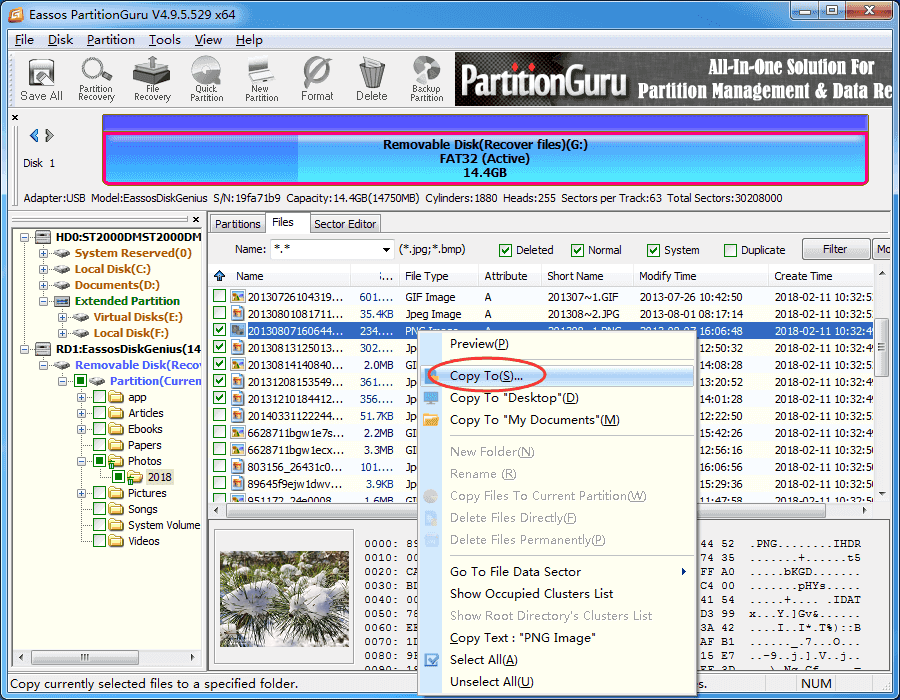
Task: Enable the Duplicate filter checkbox
Action: (730, 250)
